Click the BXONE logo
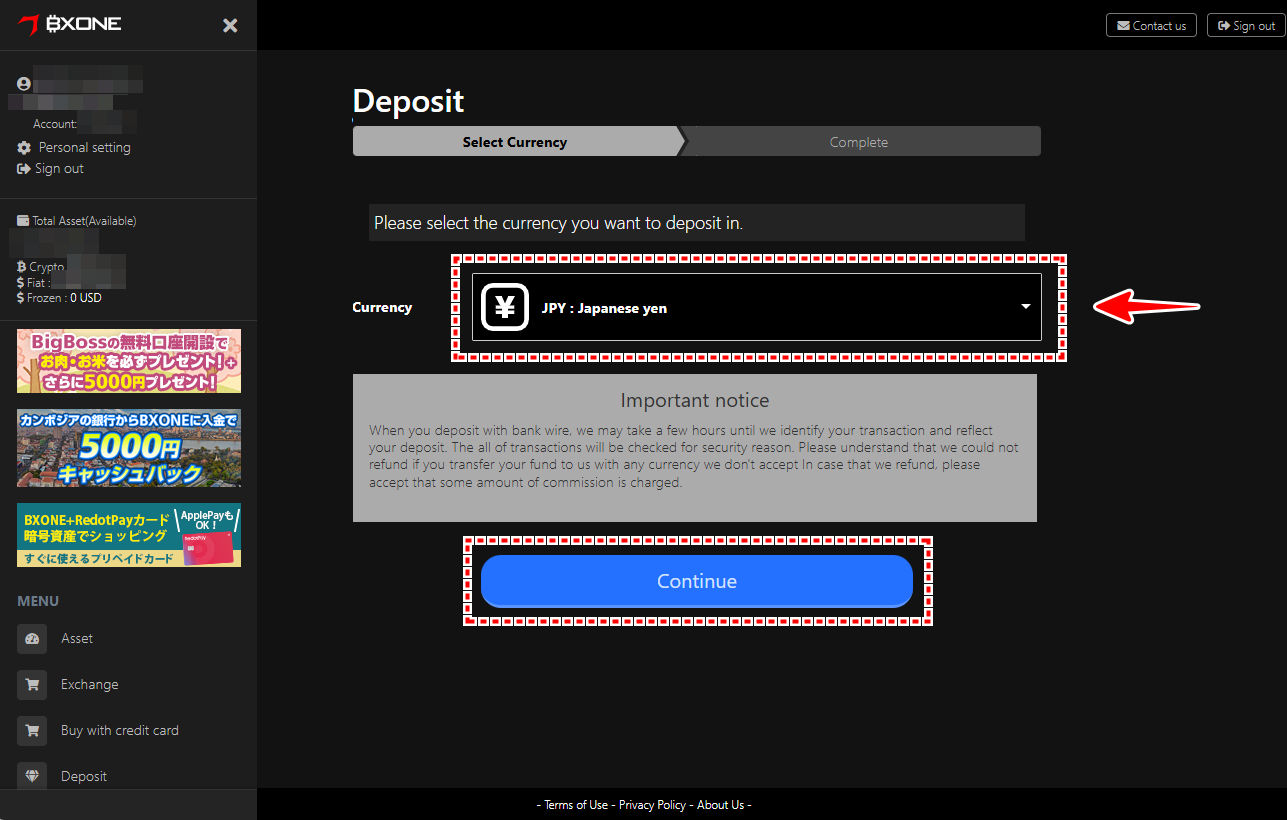Viewport: 1287px width, 820px height. coord(70,24)
